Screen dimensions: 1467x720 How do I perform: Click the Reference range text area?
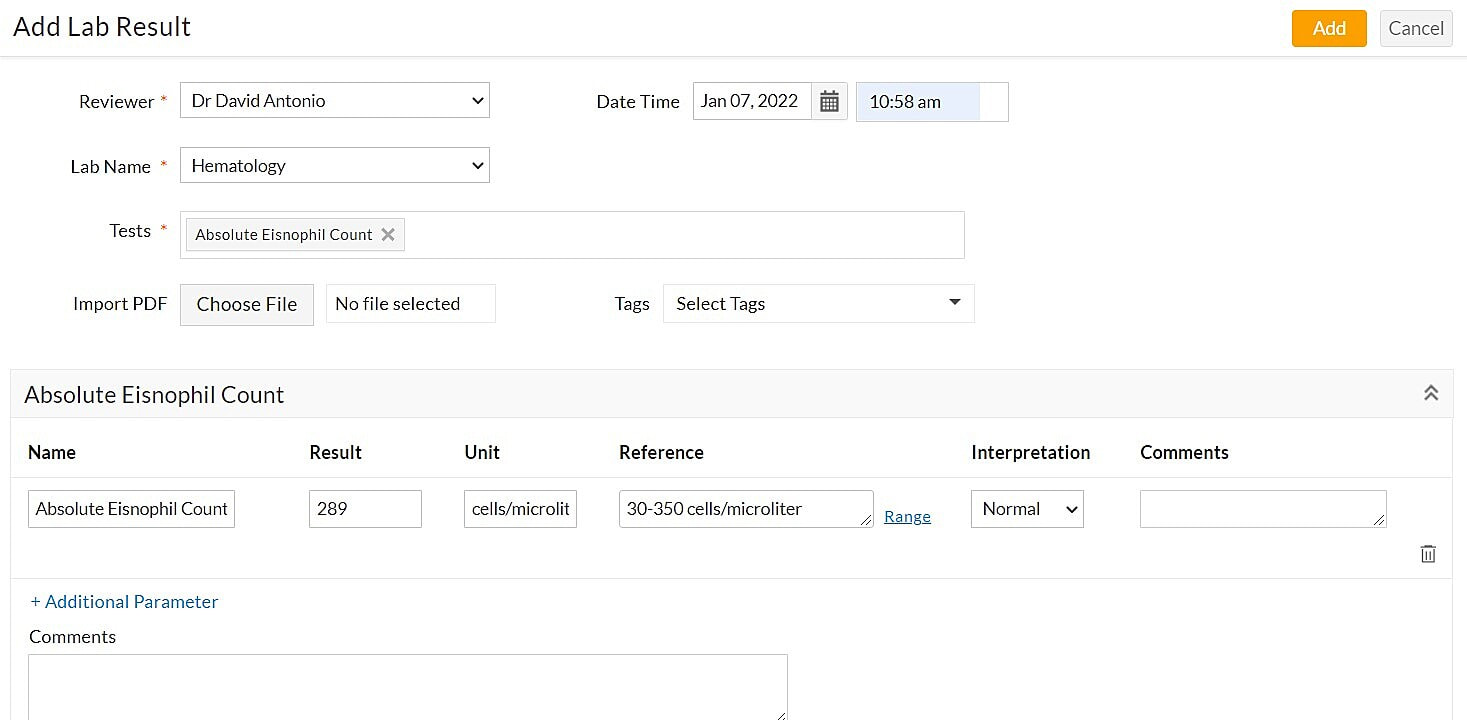point(745,509)
